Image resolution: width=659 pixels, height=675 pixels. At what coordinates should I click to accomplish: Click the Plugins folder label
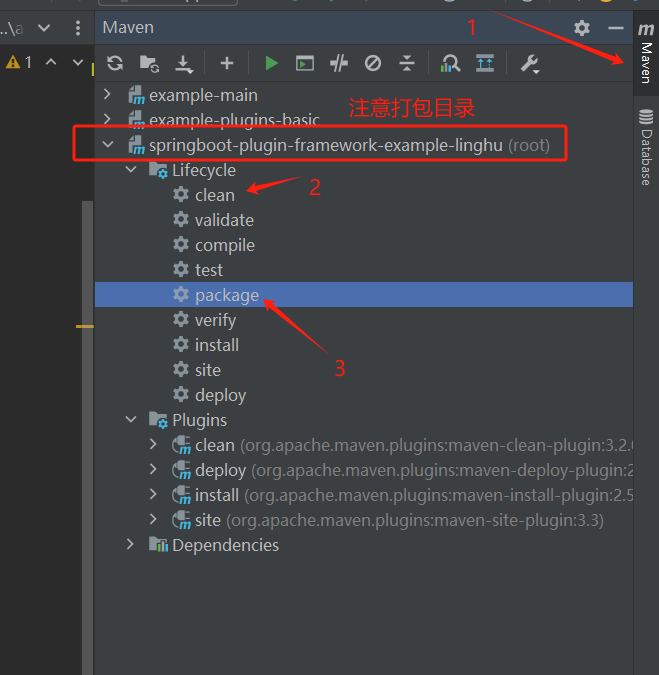pyautogui.click(x=199, y=420)
